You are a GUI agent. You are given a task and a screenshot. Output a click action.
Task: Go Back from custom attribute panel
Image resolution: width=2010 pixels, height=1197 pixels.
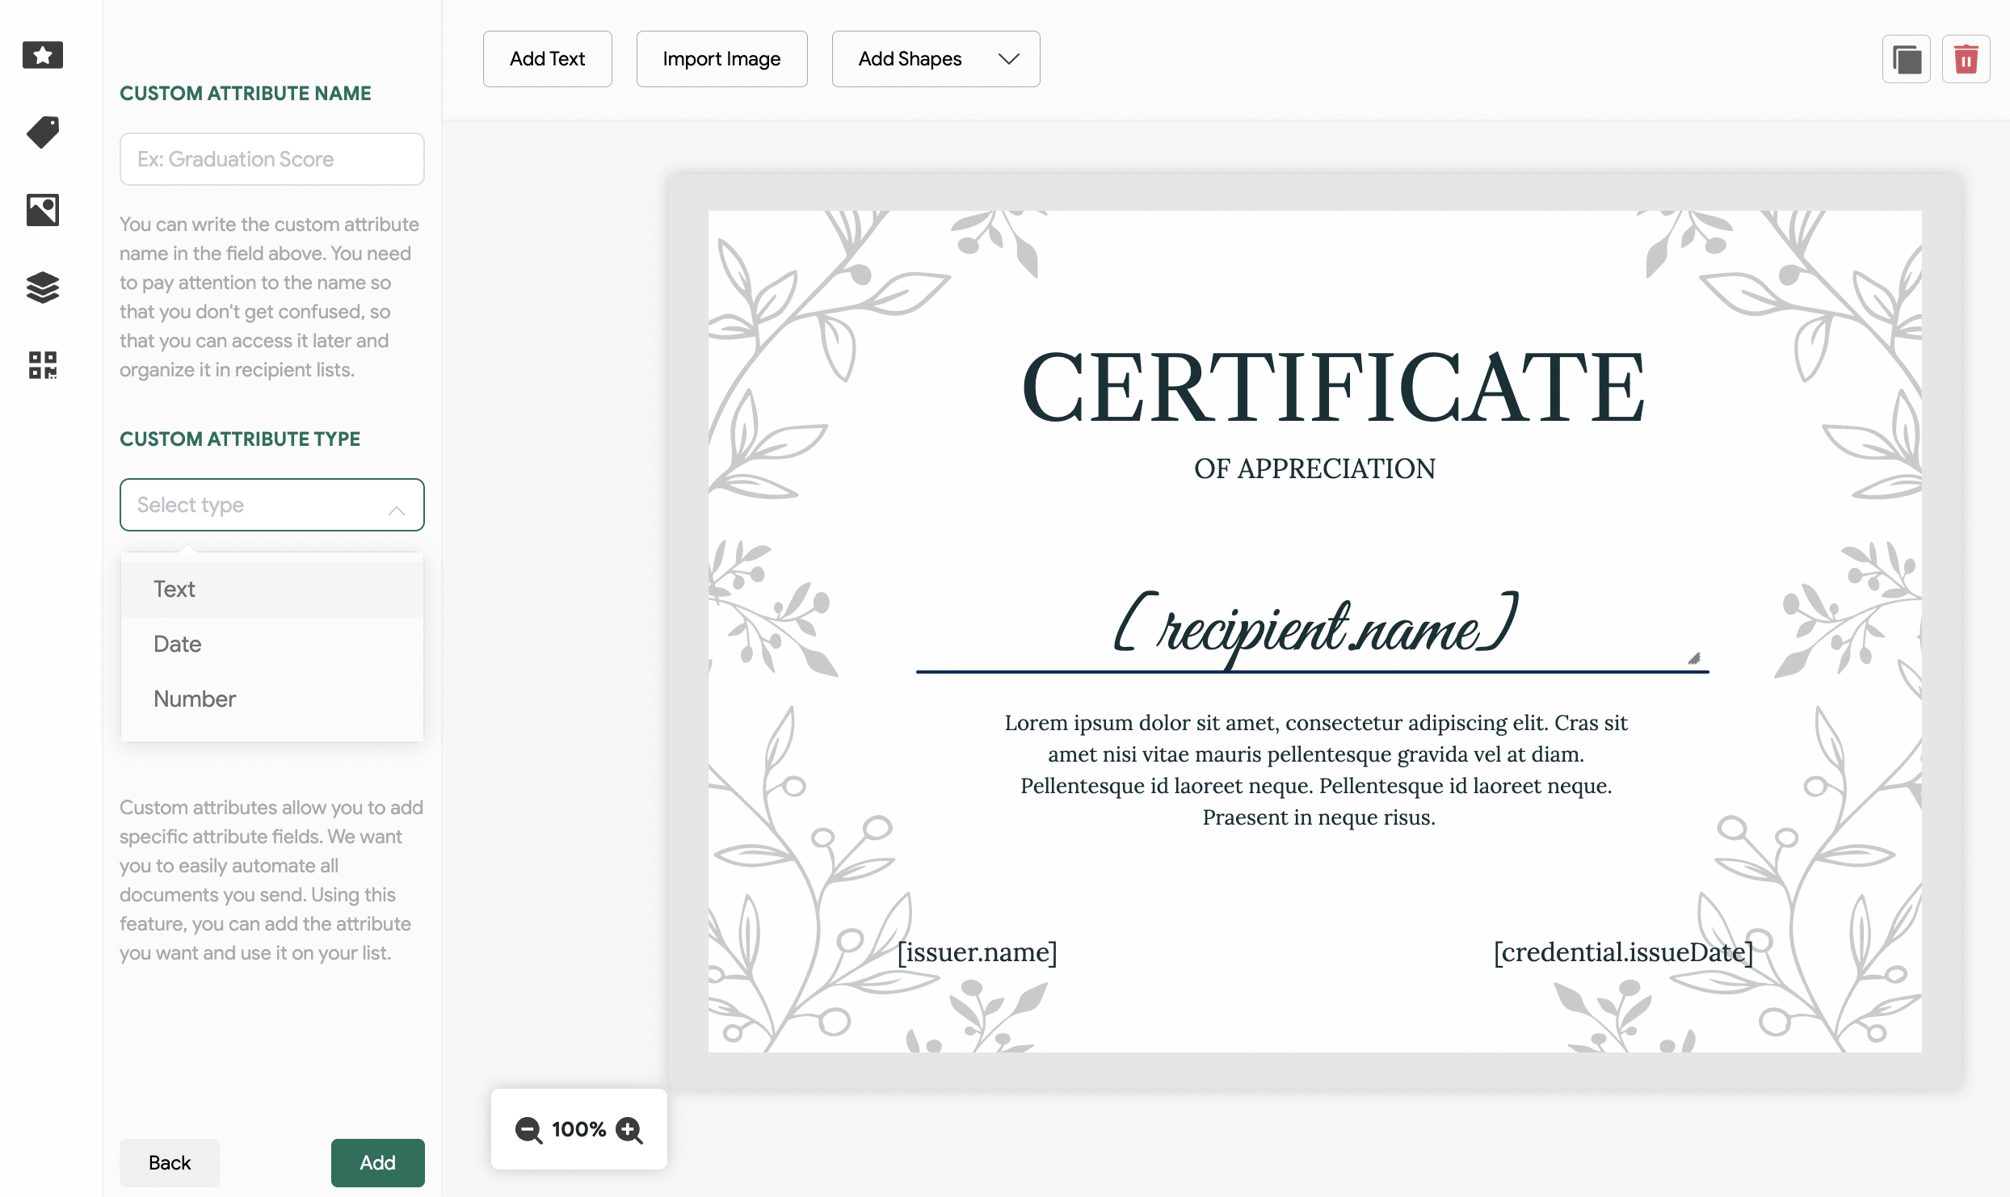[x=169, y=1162]
